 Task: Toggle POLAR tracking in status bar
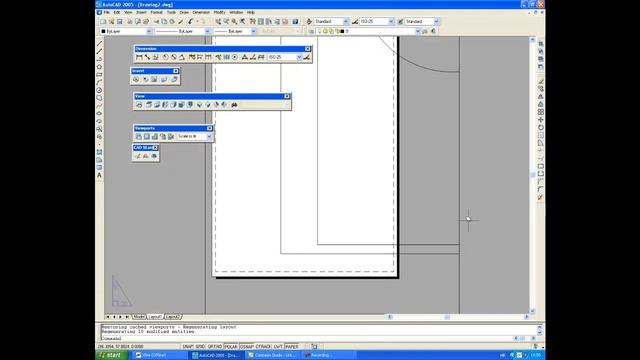click(231, 347)
